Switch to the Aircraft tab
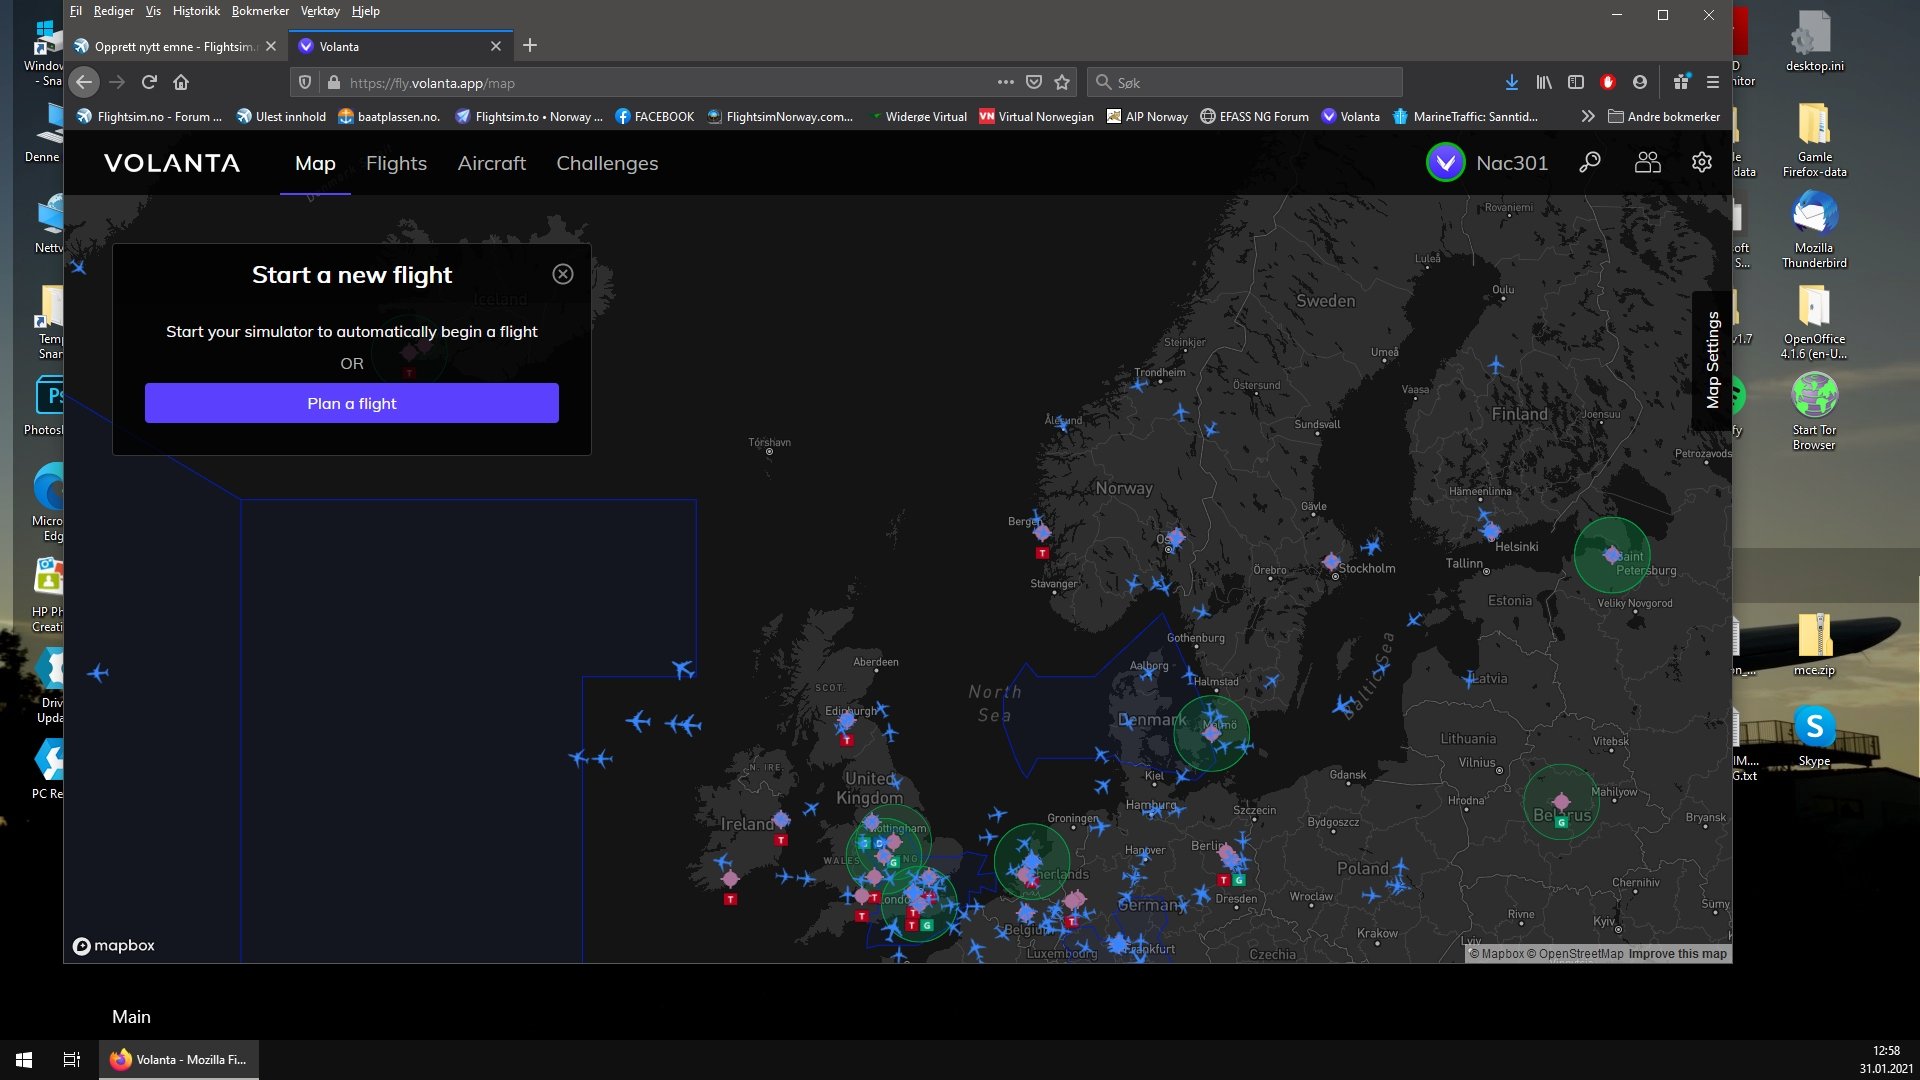The width and height of the screenshot is (1920, 1080). pyautogui.click(x=491, y=163)
